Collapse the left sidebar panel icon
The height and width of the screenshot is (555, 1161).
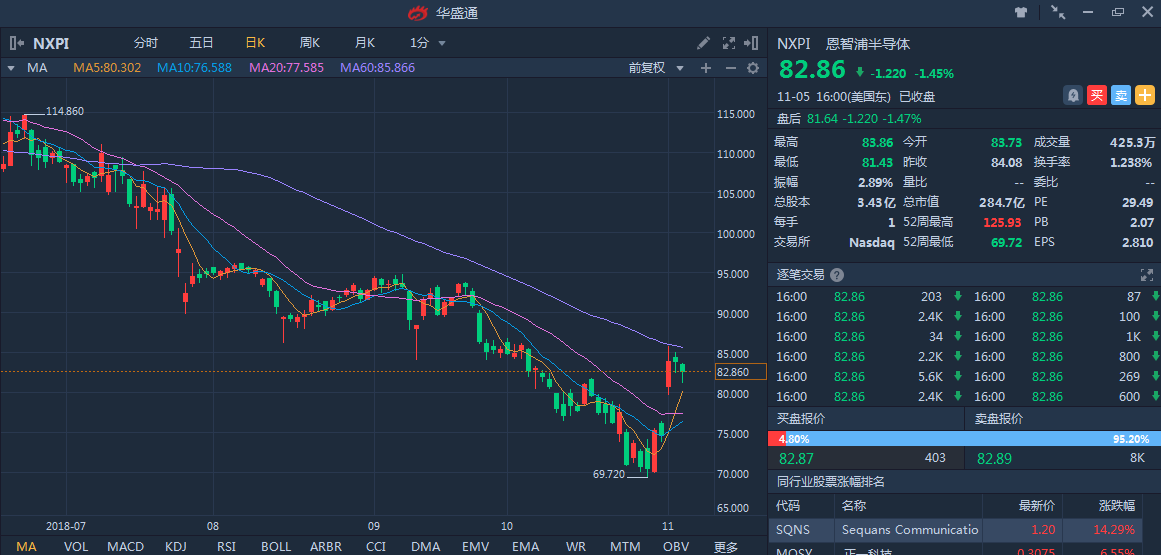click(x=16, y=43)
